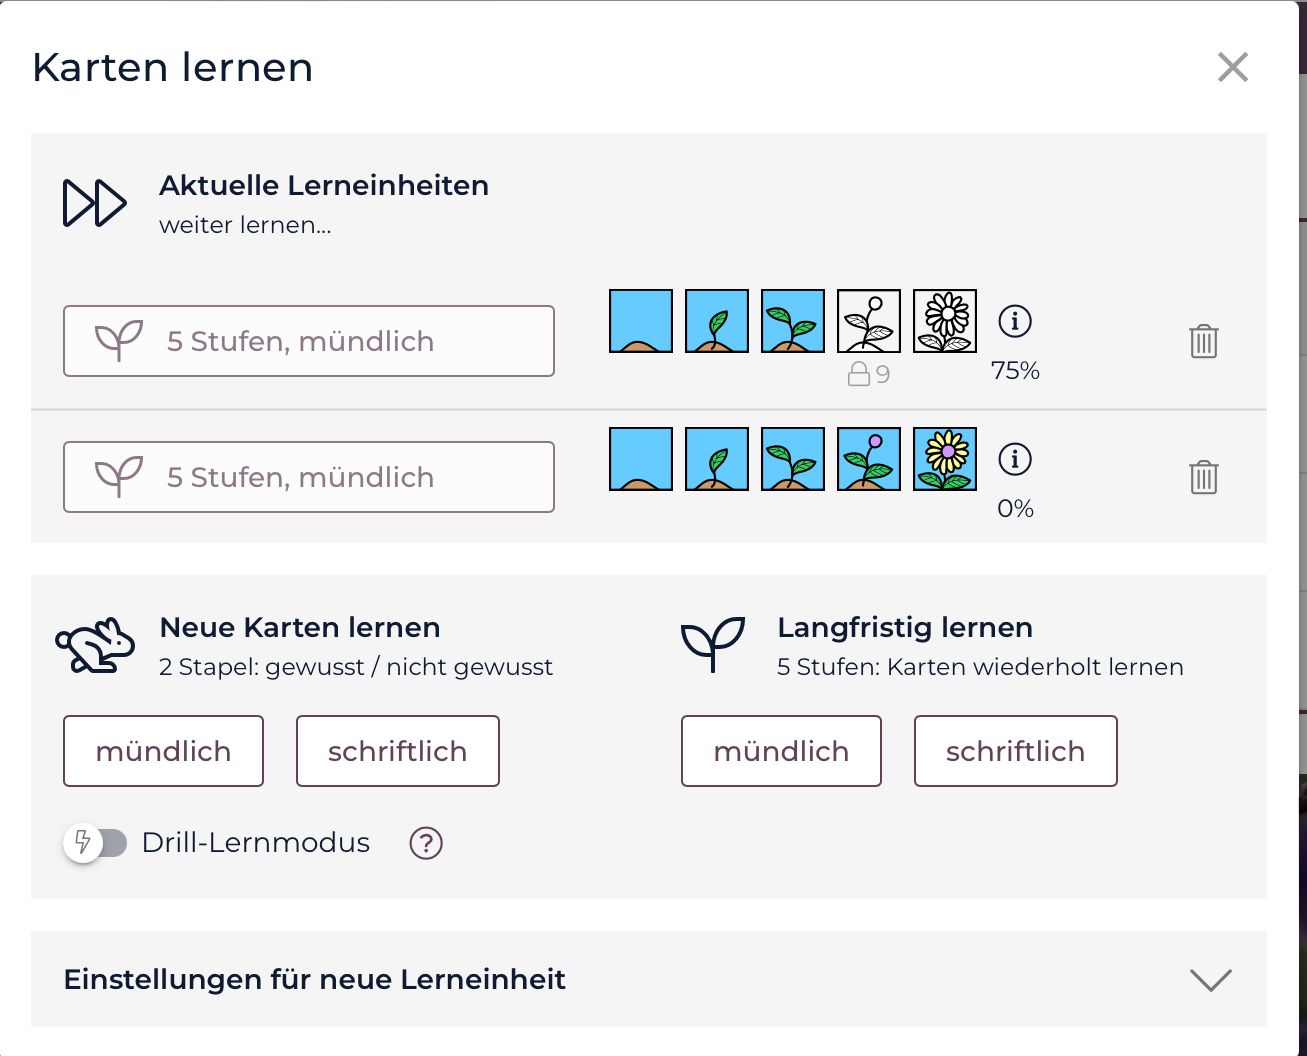Enable the Drill-Lernmodus switch

96,843
